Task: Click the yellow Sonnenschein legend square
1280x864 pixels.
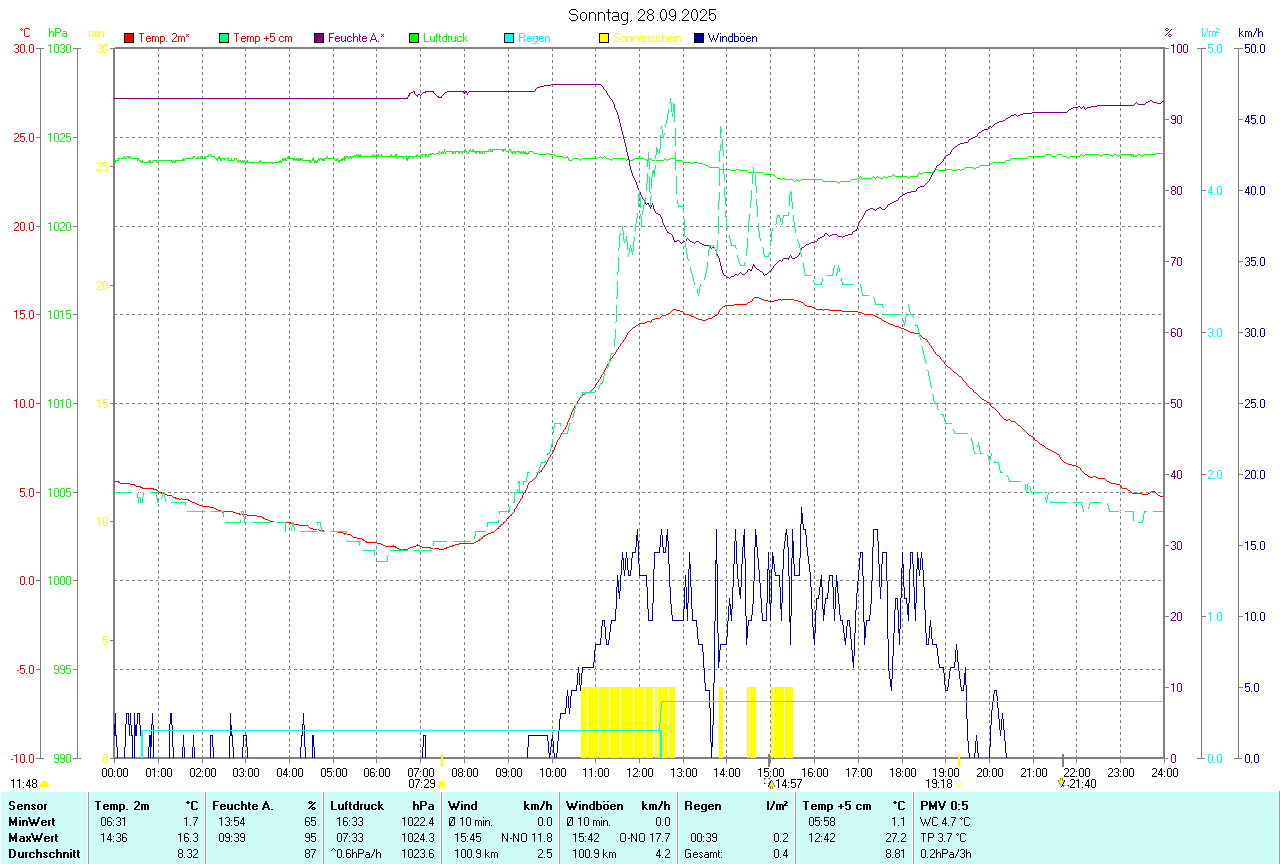Action: coord(604,38)
